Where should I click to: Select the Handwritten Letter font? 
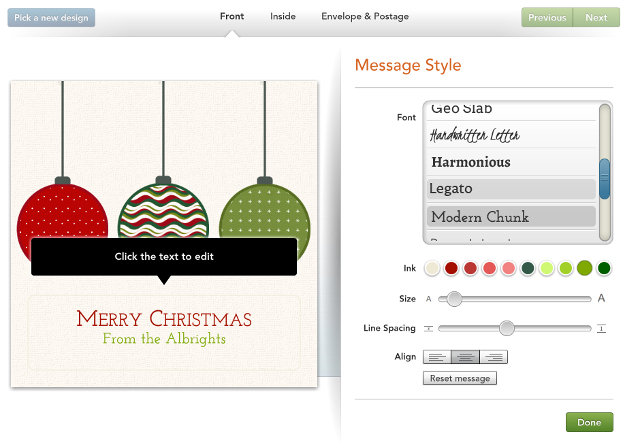(511, 135)
